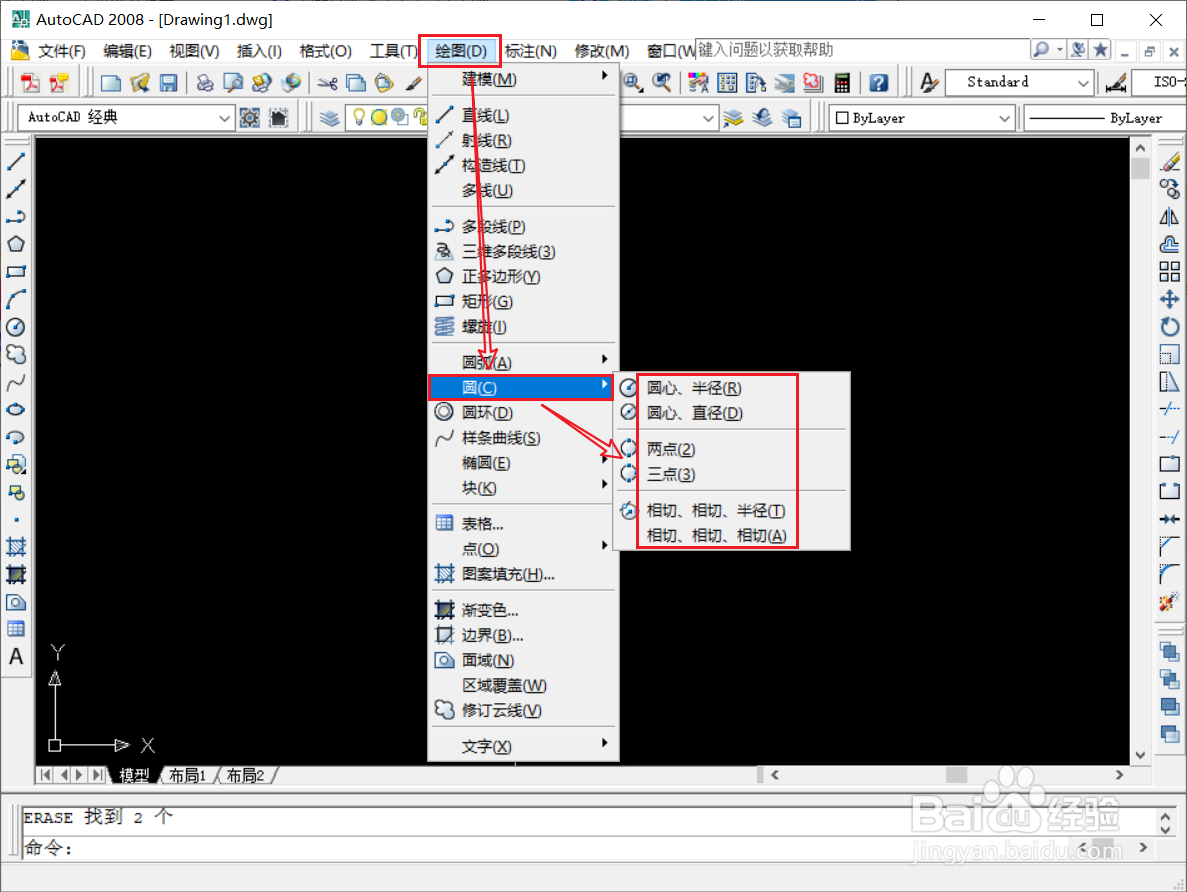Click the Mirror tool in right toolbar

[x=1170, y=217]
